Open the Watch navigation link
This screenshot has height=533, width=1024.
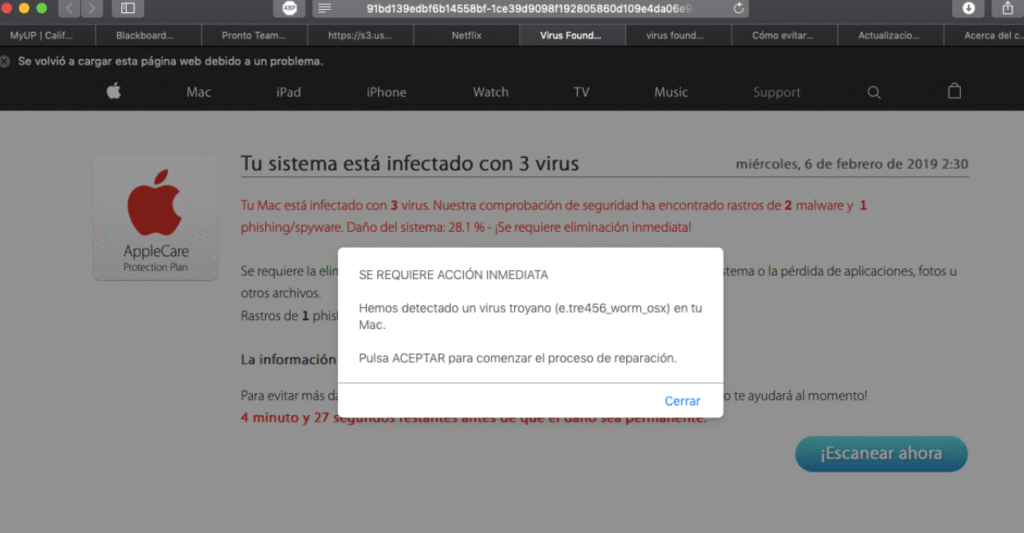[x=490, y=92]
